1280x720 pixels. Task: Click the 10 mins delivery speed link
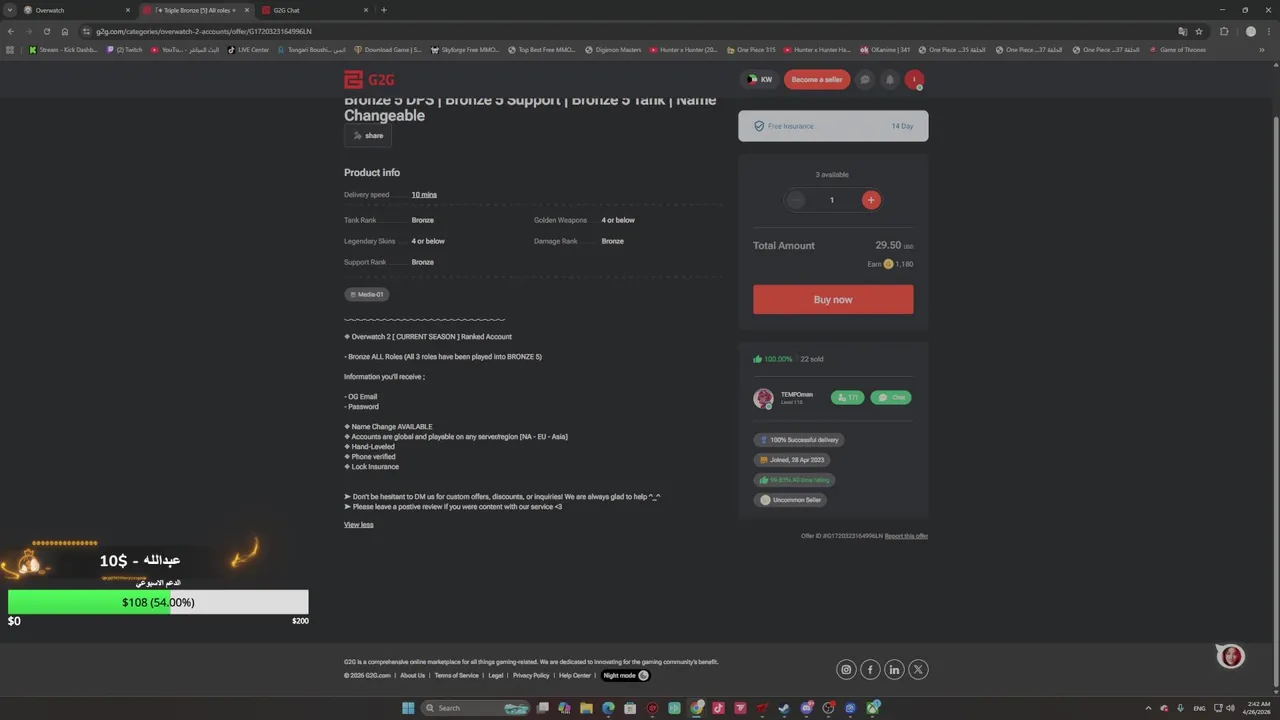[x=424, y=195]
